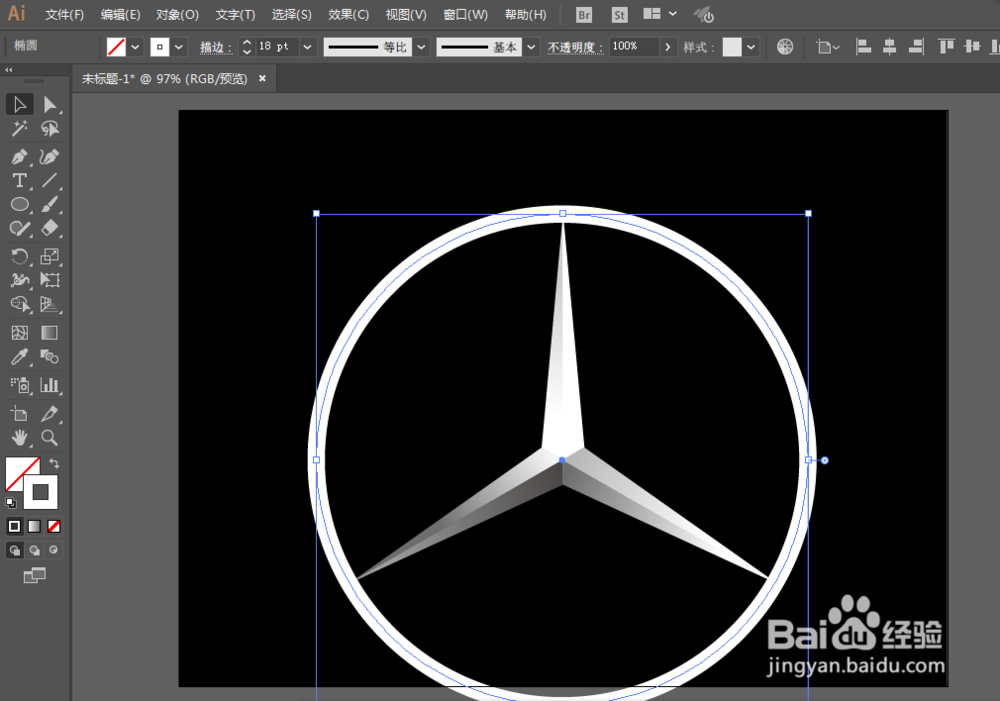Open 文件(F) menu

tap(64, 15)
